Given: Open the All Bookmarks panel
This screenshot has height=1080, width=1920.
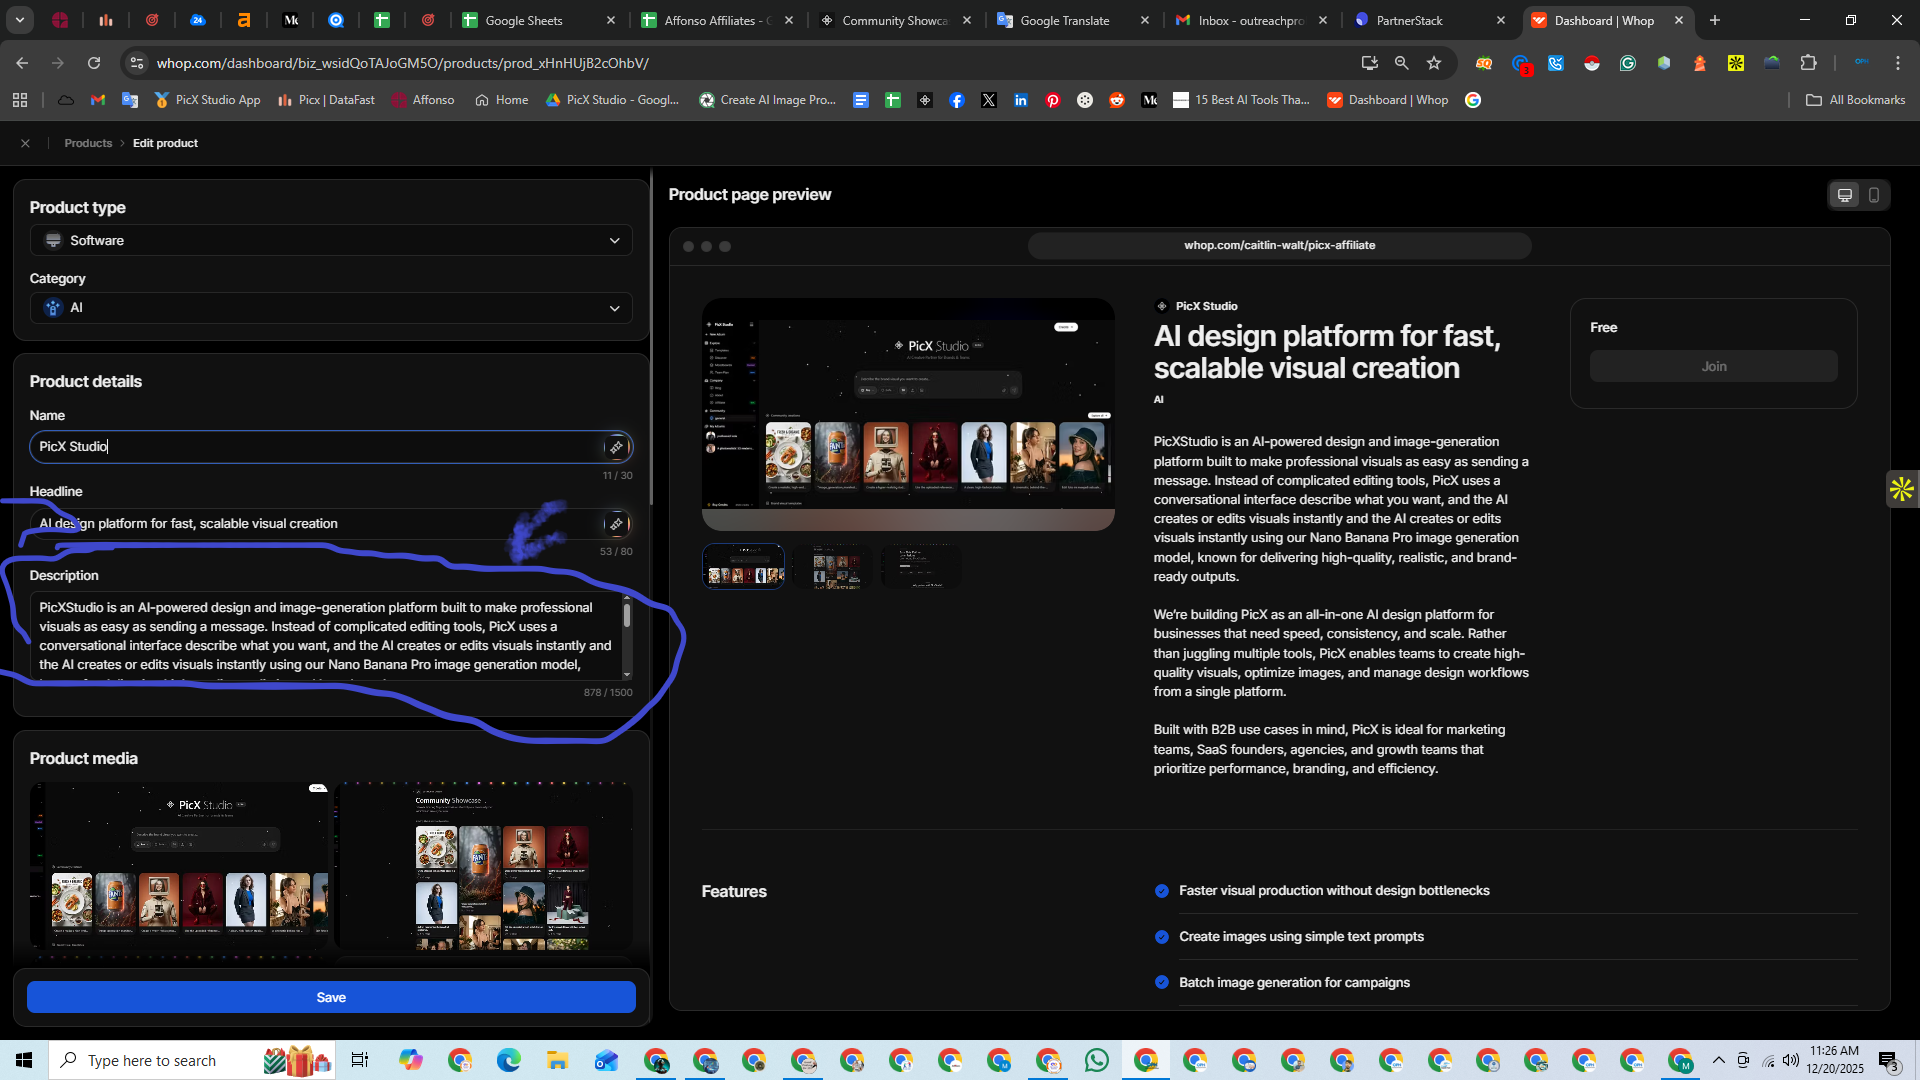Looking at the screenshot, I should [x=1855, y=100].
